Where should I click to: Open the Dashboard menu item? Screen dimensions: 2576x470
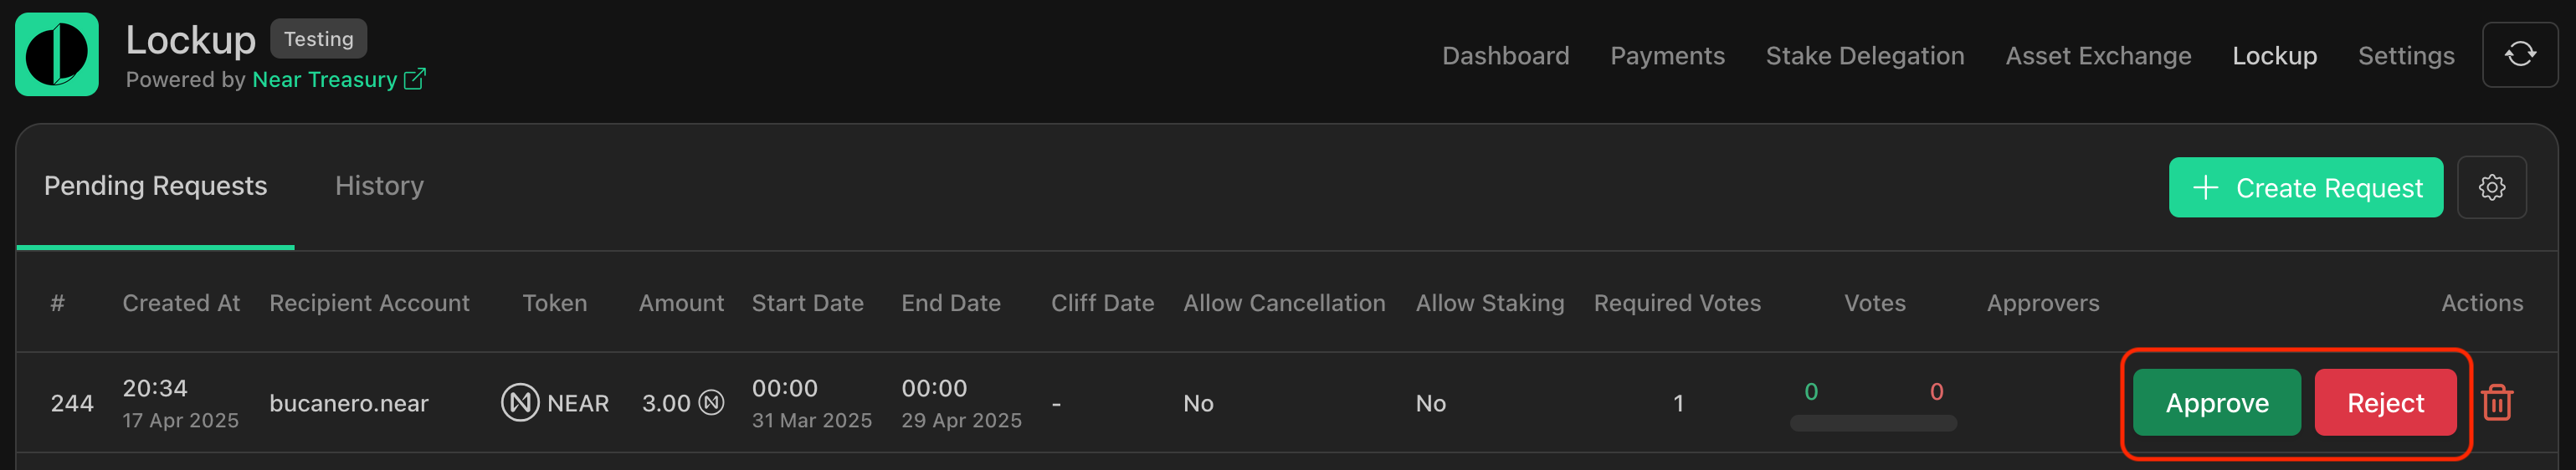[x=1505, y=56]
